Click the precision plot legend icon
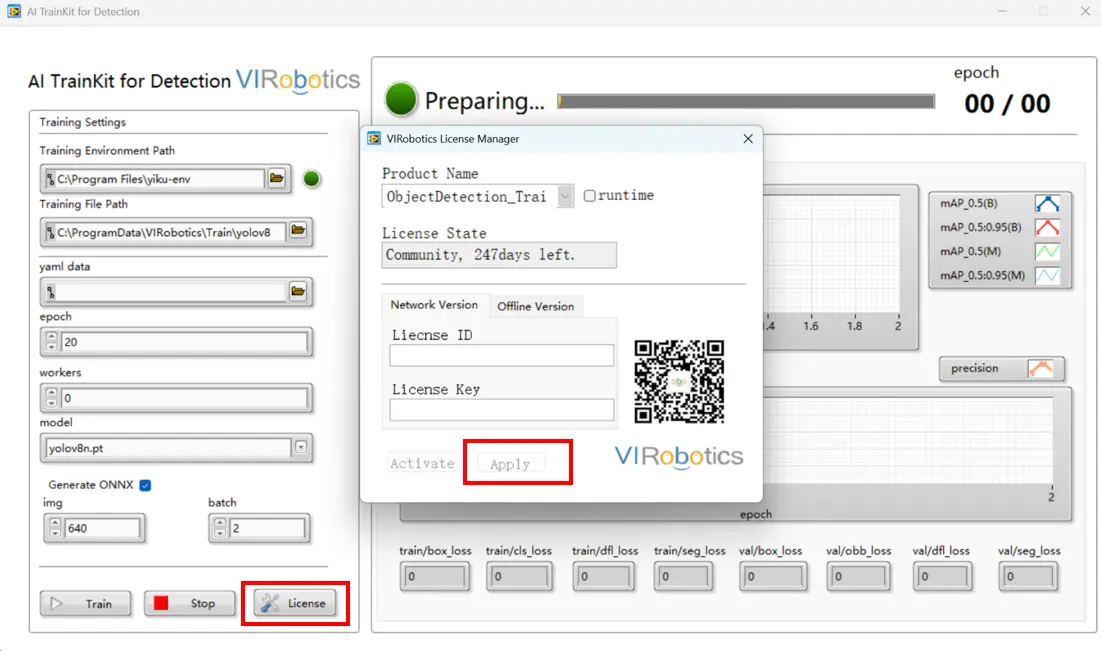This screenshot has width=1101, height=651. [x=1041, y=369]
